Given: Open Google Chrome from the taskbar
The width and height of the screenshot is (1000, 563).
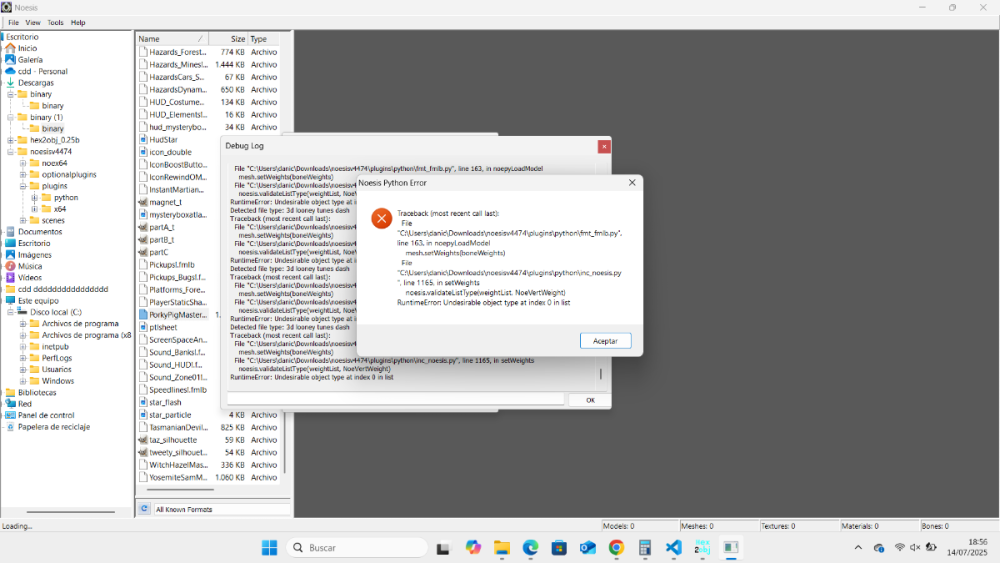Looking at the screenshot, I should 616,548.
